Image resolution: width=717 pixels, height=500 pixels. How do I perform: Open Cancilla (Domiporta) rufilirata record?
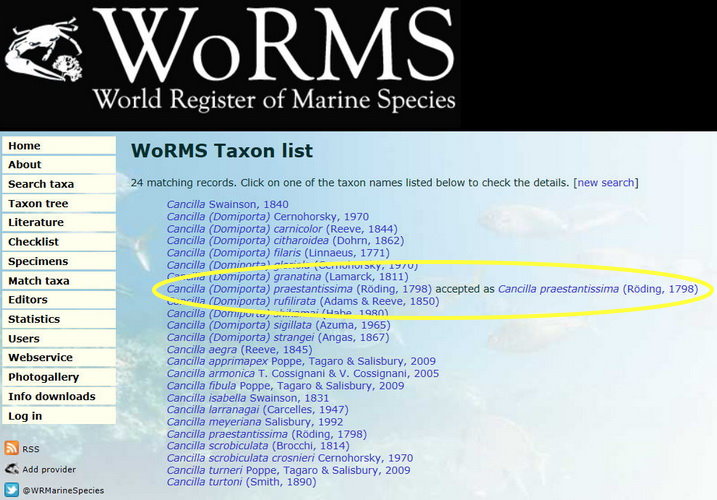coord(303,301)
